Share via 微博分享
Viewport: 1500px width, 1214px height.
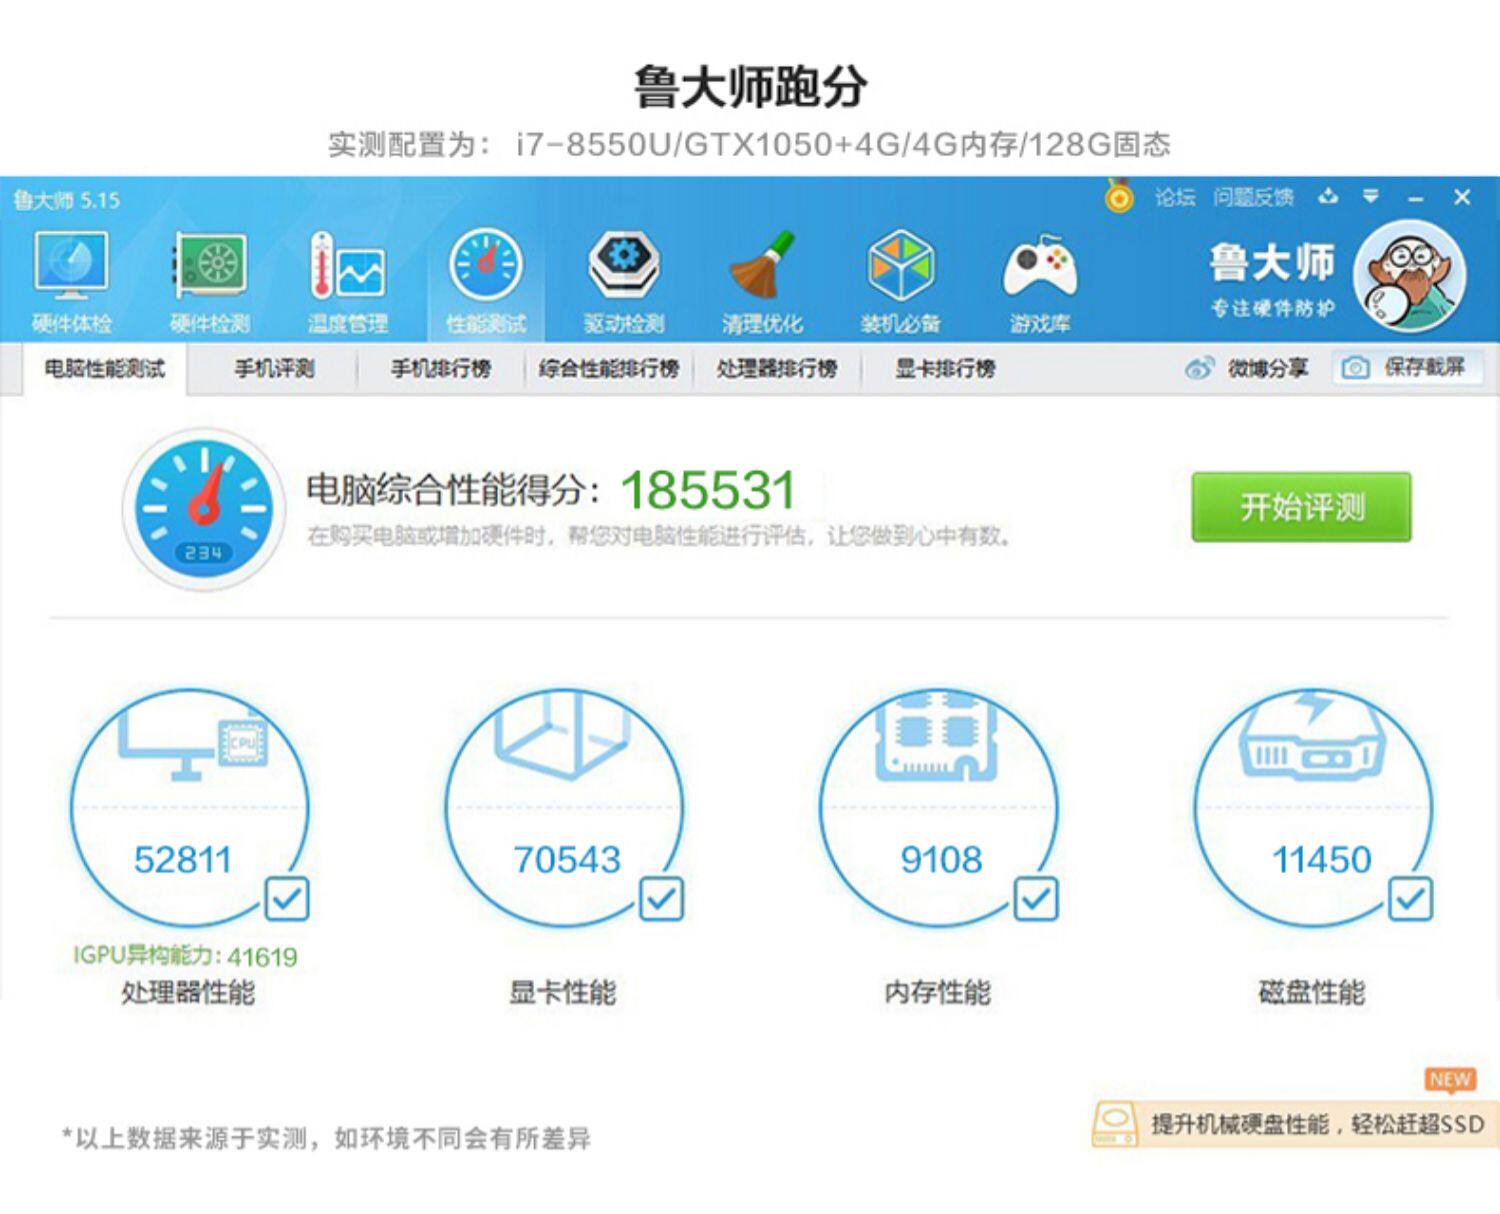1247,368
